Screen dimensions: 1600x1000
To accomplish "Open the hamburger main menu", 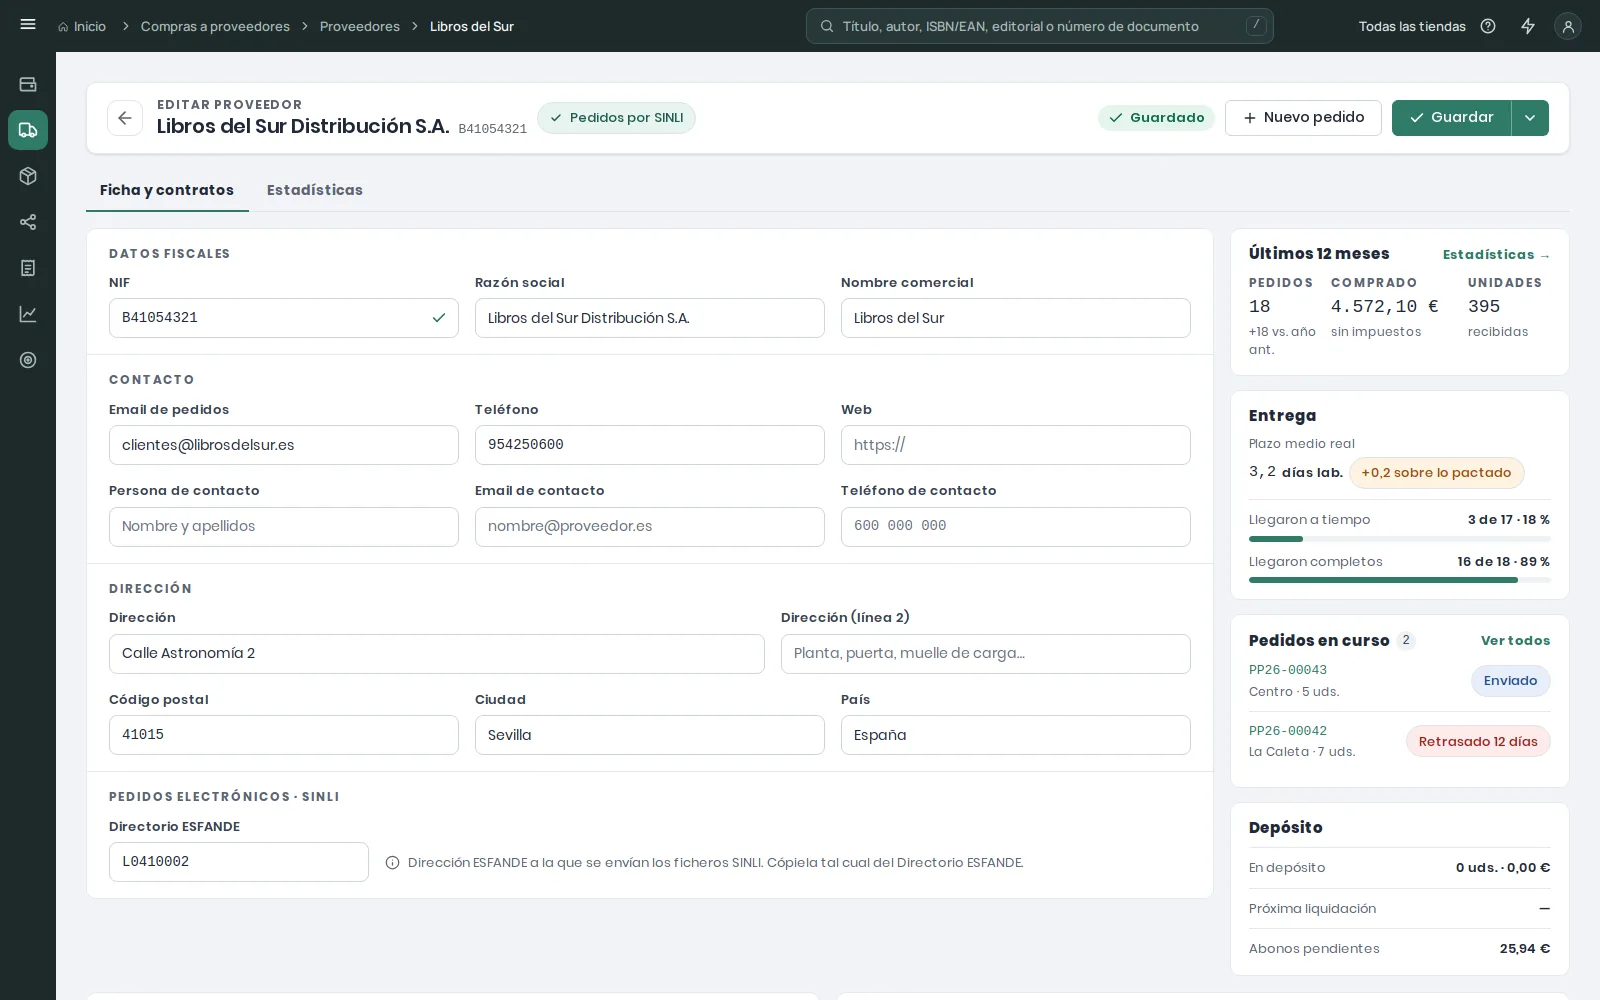I will 28,25.
